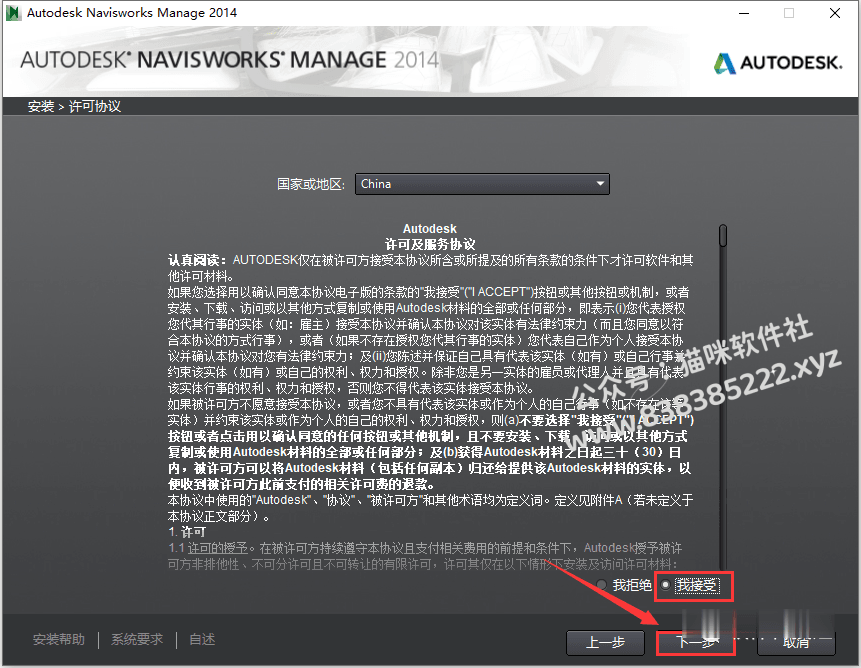Close the installer window
Image resolution: width=861 pixels, height=668 pixels.
pyautogui.click(x=835, y=13)
